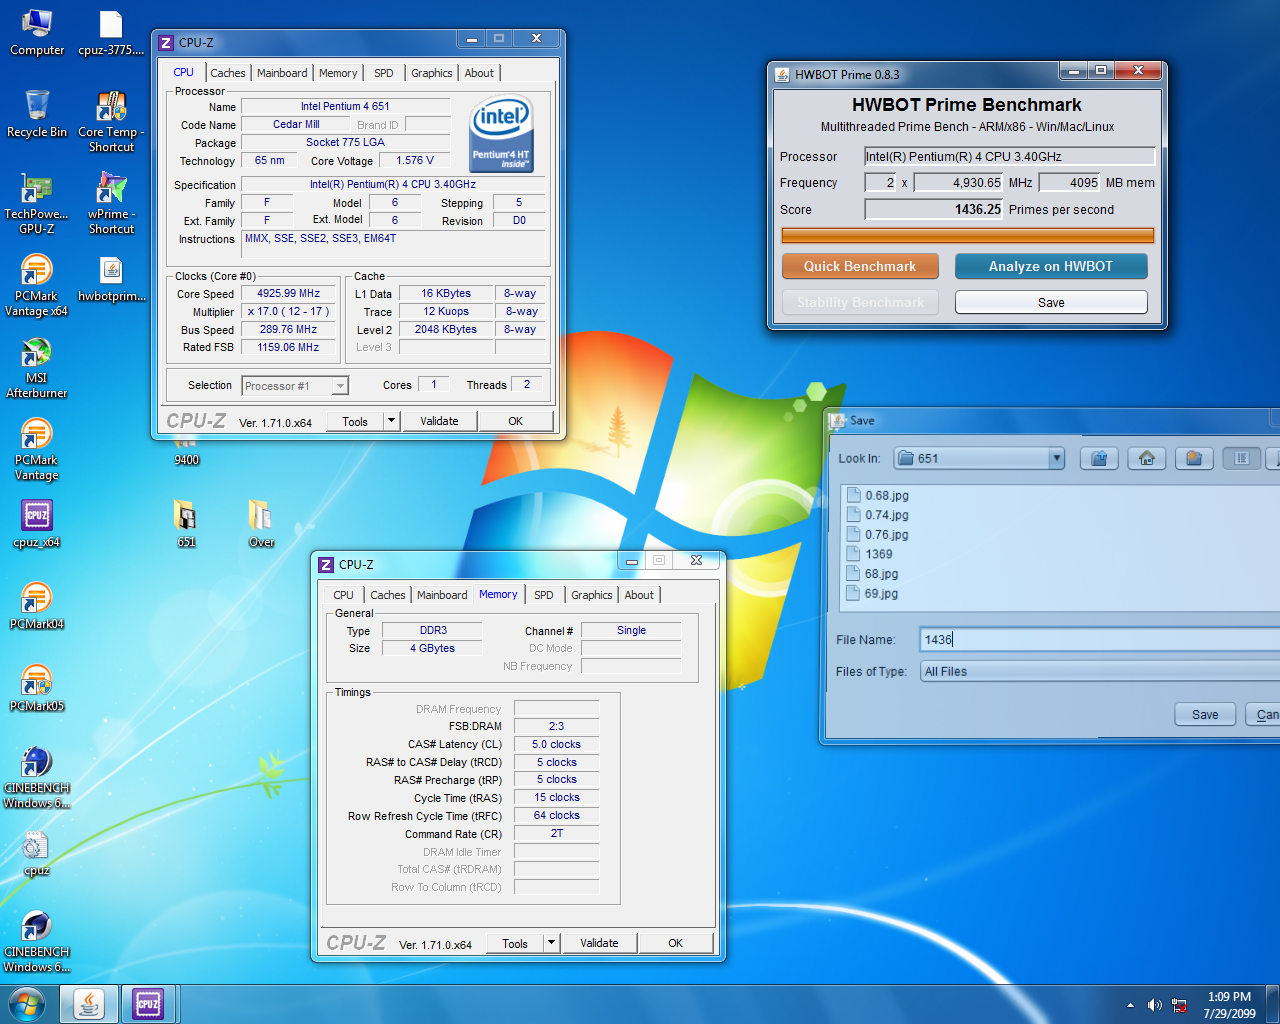Switch Save dialog to list view
This screenshot has height=1024, width=1280.
click(1242, 458)
